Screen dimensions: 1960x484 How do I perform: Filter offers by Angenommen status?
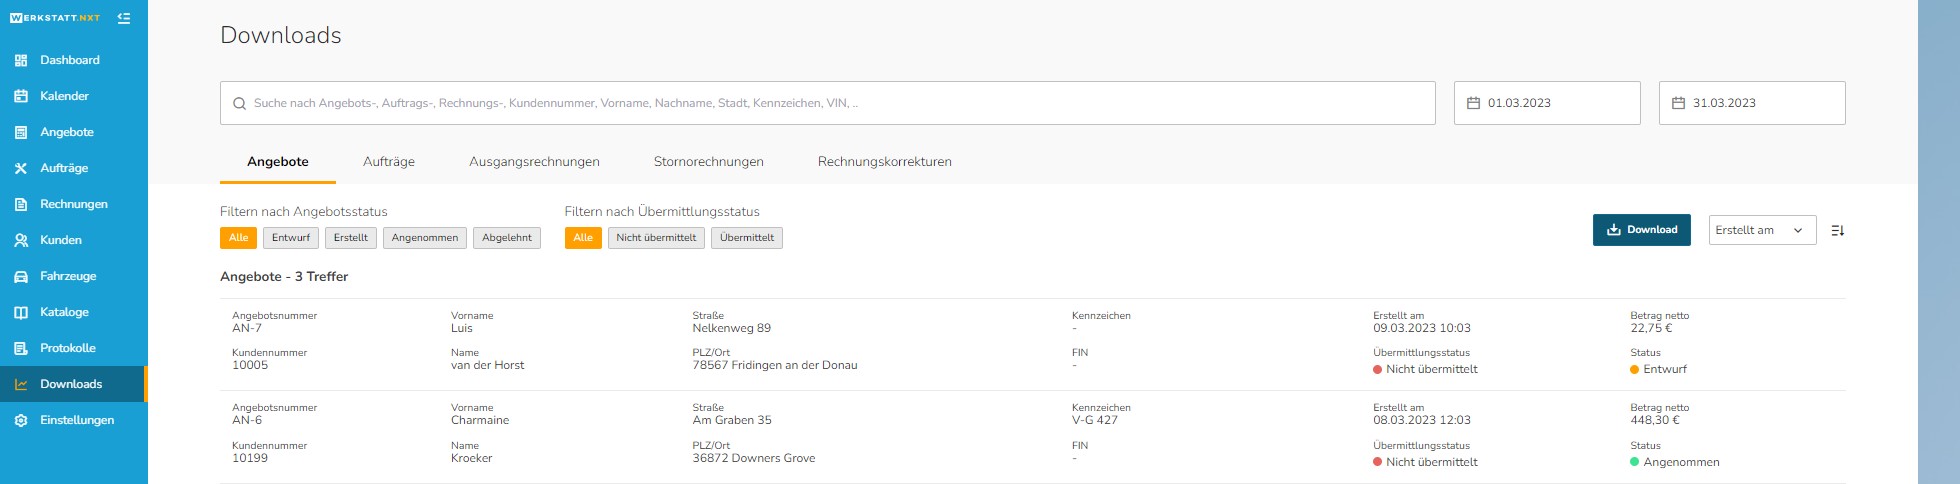pyautogui.click(x=425, y=238)
